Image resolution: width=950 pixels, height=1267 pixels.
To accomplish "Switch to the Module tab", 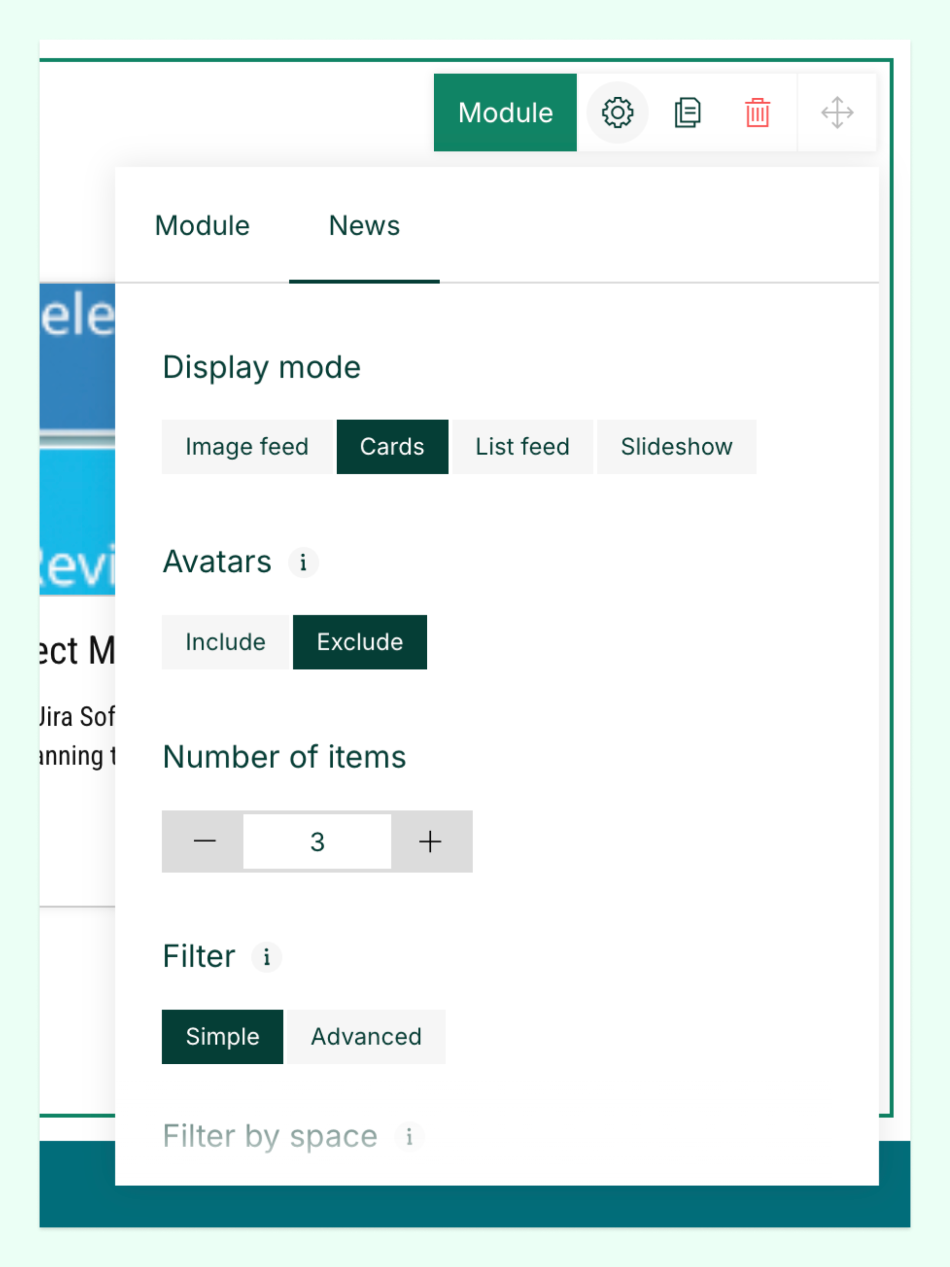I will pos(202,226).
